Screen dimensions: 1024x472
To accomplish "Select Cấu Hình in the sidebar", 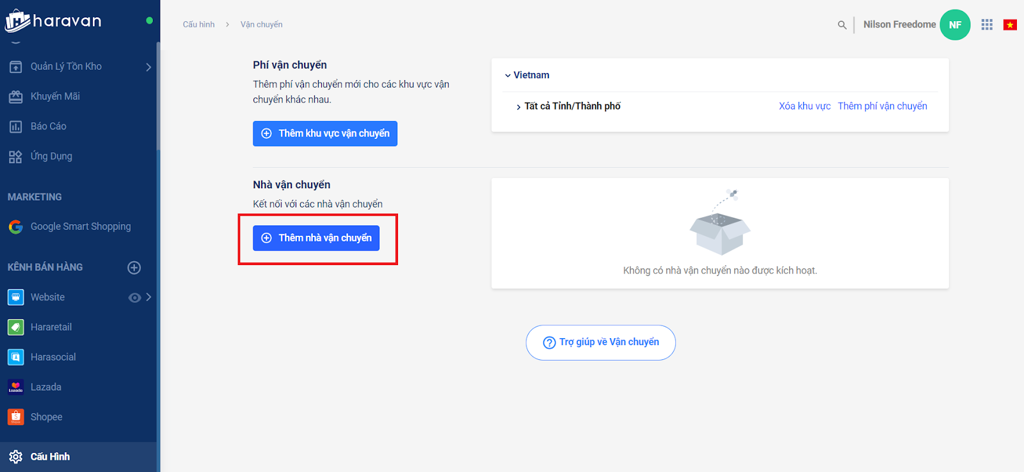I will (50, 457).
